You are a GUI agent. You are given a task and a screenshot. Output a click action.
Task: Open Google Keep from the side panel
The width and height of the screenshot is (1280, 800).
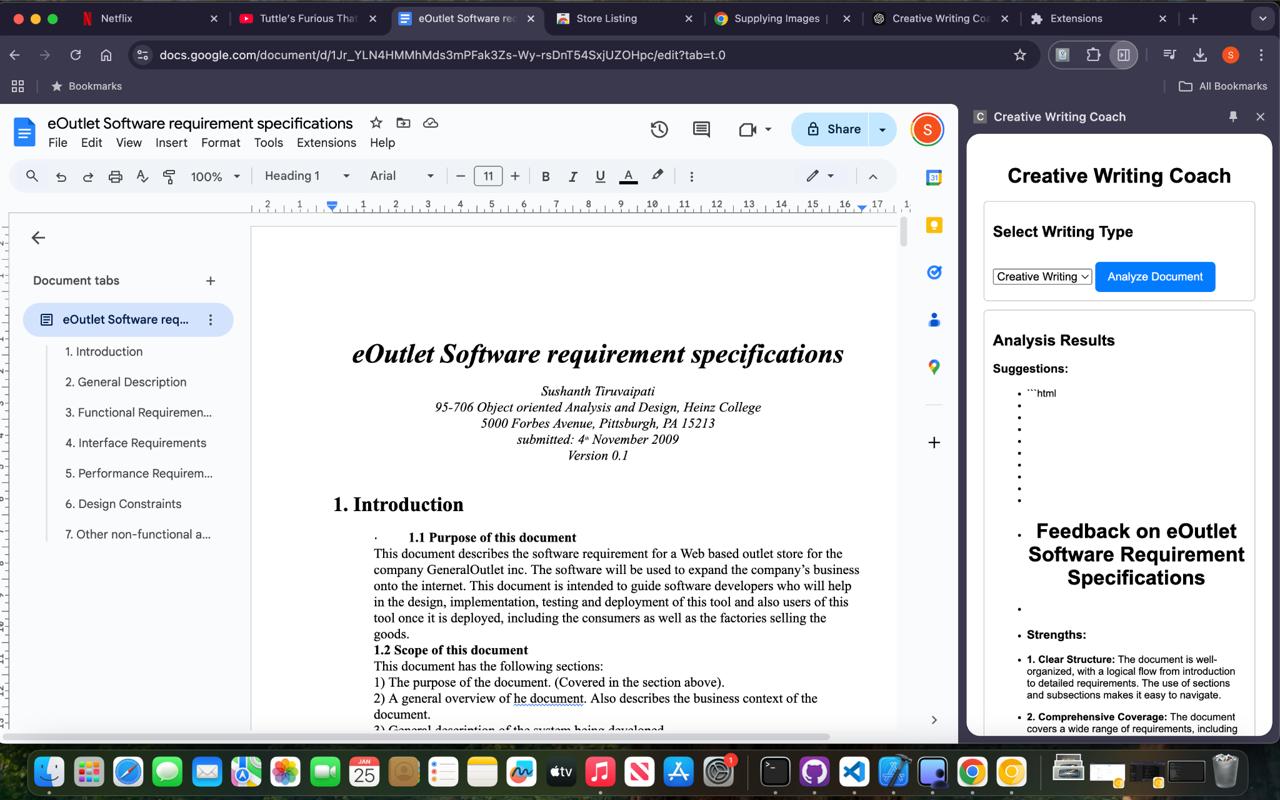(x=934, y=225)
